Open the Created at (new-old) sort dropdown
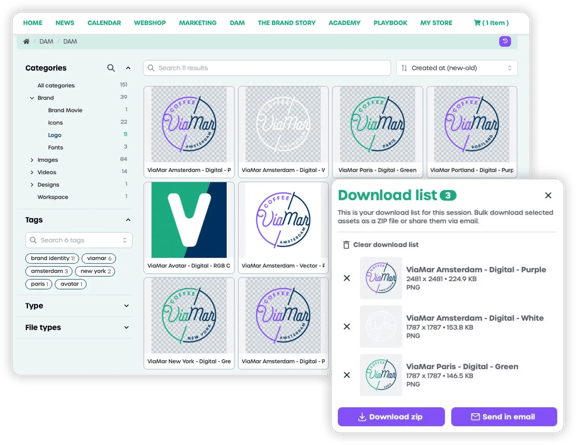Viewport: 576px width, 445px height. (x=457, y=68)
